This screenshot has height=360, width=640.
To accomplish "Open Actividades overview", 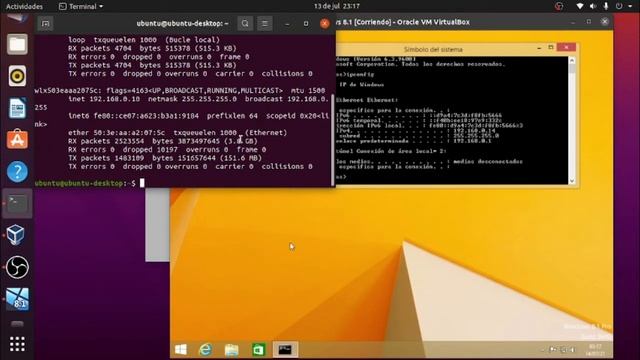I will (24, 6).
